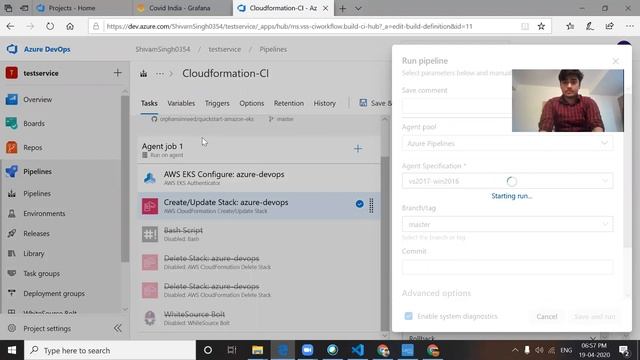
Task: Open Pipelines breadcrumb link
Action: point(273,49)
